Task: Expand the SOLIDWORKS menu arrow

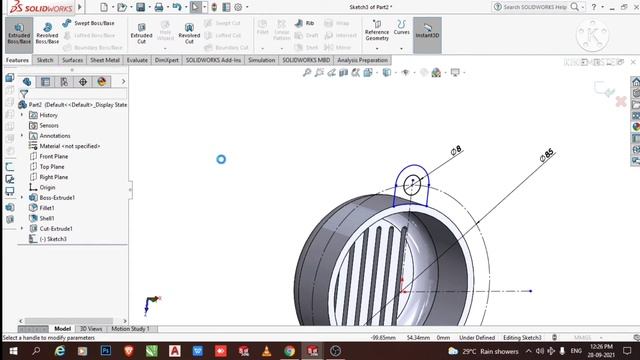Action: coord(80,7)
